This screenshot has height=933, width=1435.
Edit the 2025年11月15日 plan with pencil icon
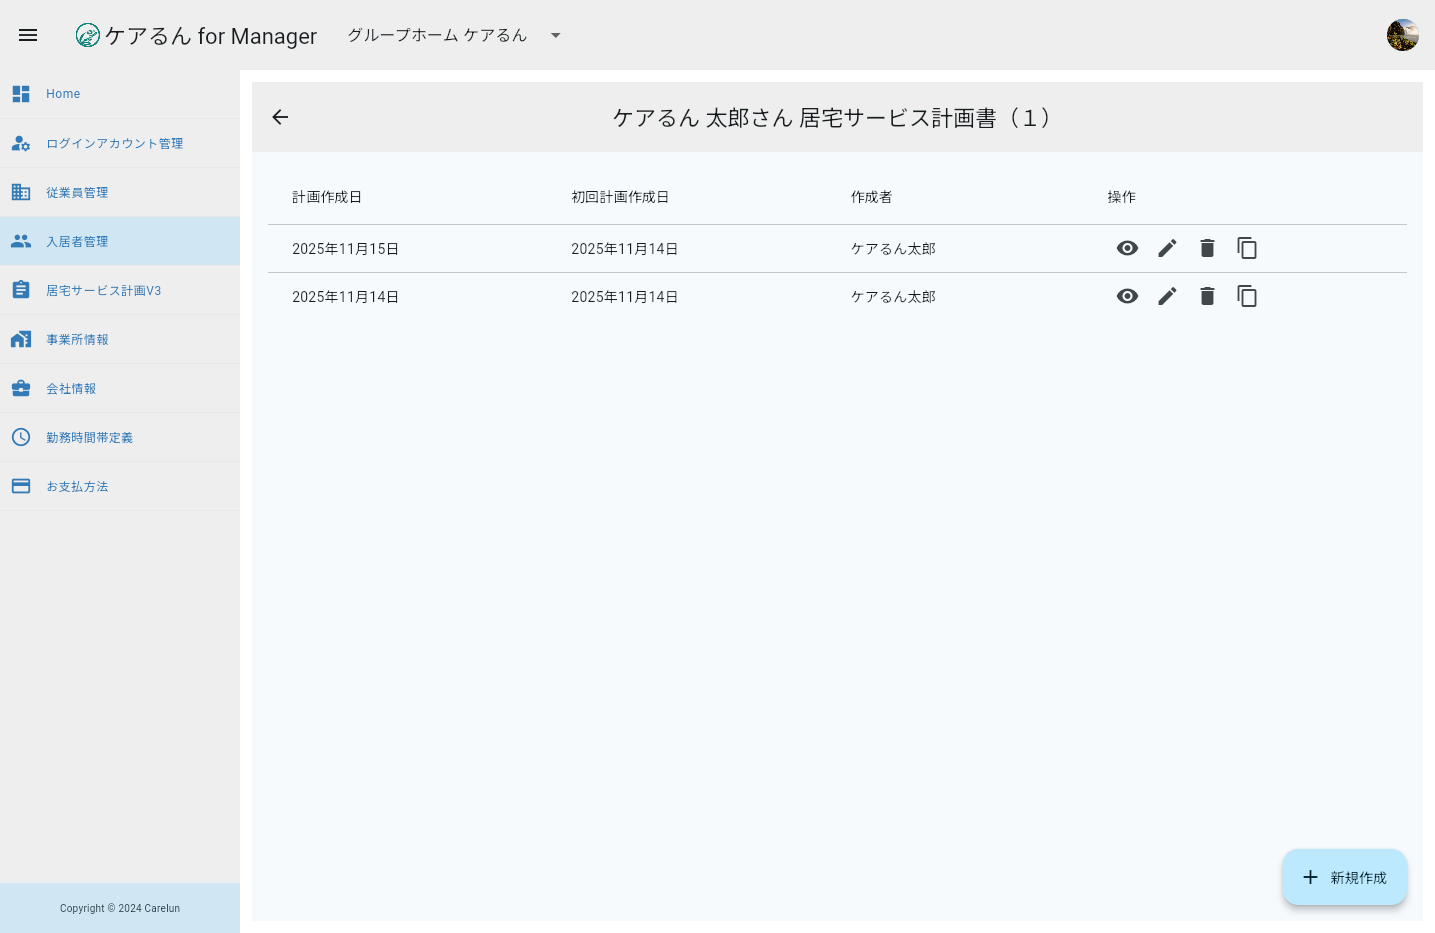point(1167,248)
